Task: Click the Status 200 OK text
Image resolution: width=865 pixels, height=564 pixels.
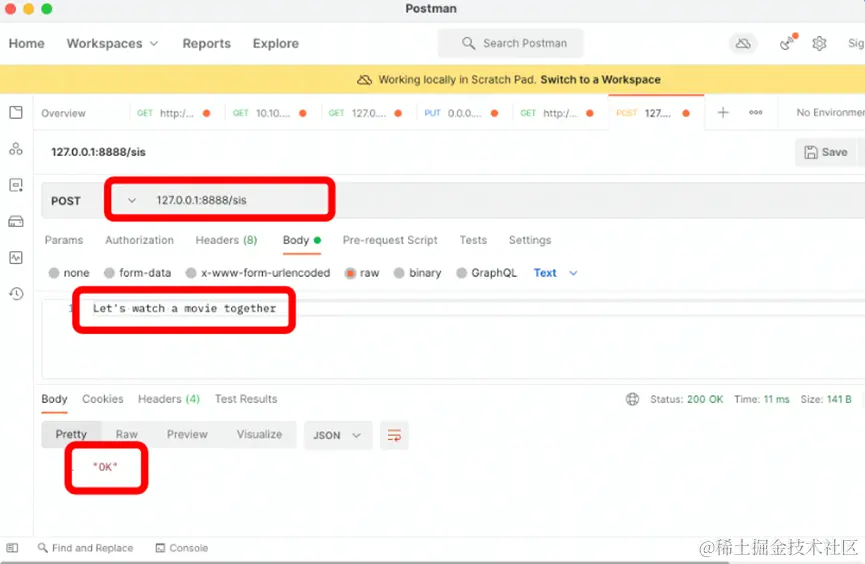Action: click(686, 399)
